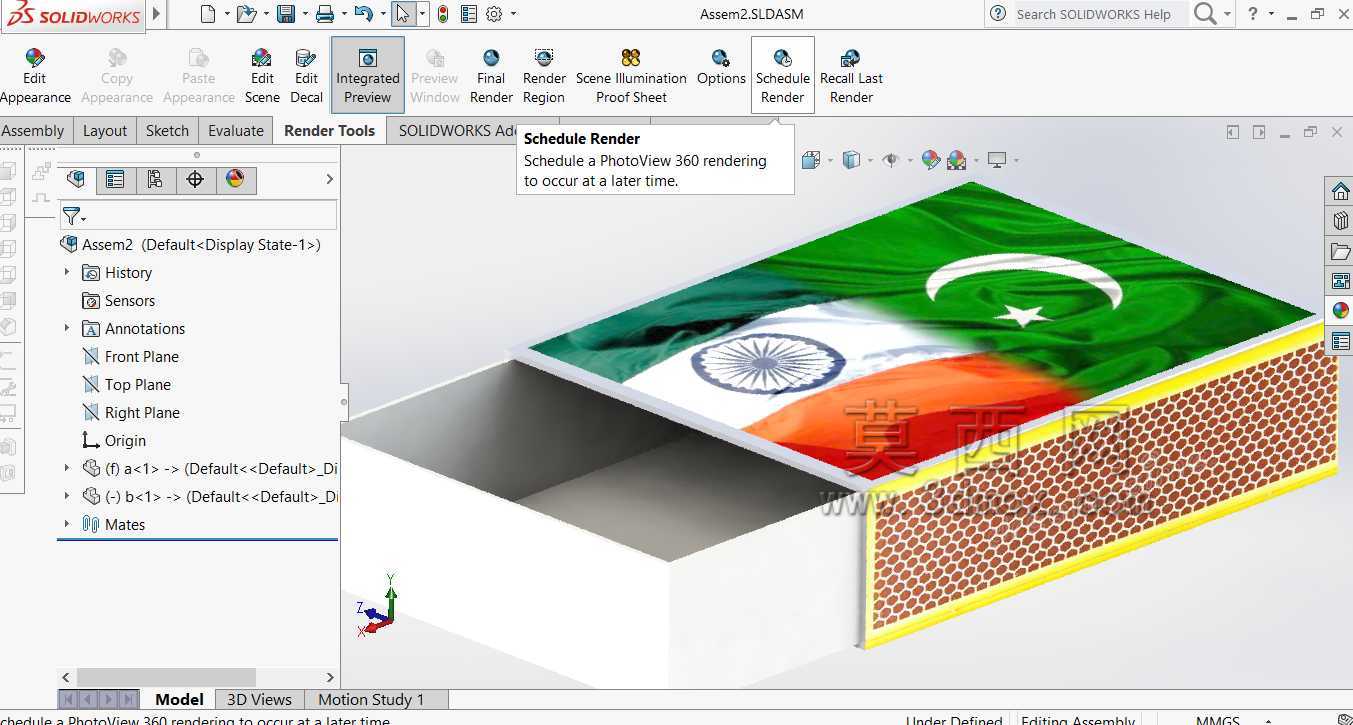Open the Help question mark menu
Viewport: 1353px width, 725px height.
pyautogui.click(x=1253, y=14)
